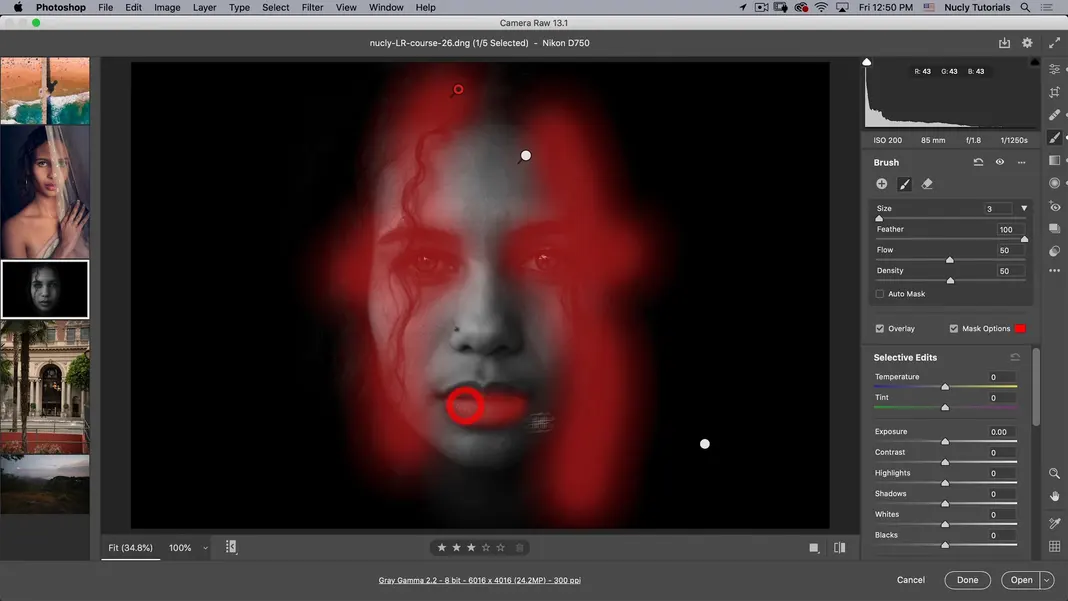Select the Adjustment Brush in right toolbar

pyautogui.click(x=1054, y=138)
